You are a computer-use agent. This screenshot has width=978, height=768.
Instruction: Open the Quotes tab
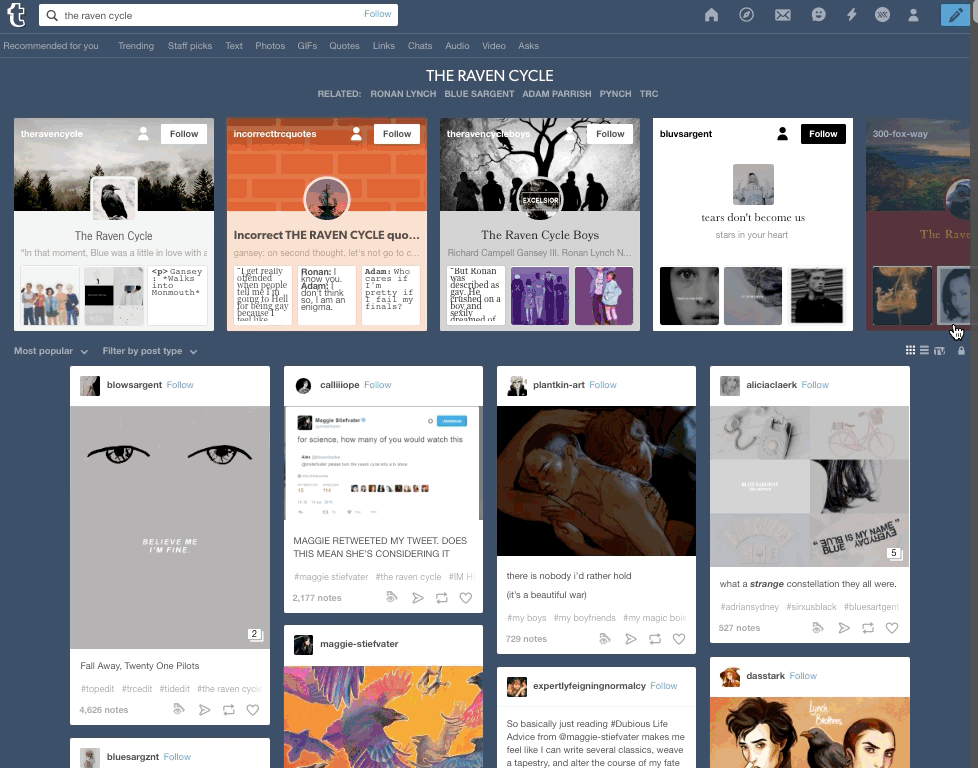click(x=344, y=46)
